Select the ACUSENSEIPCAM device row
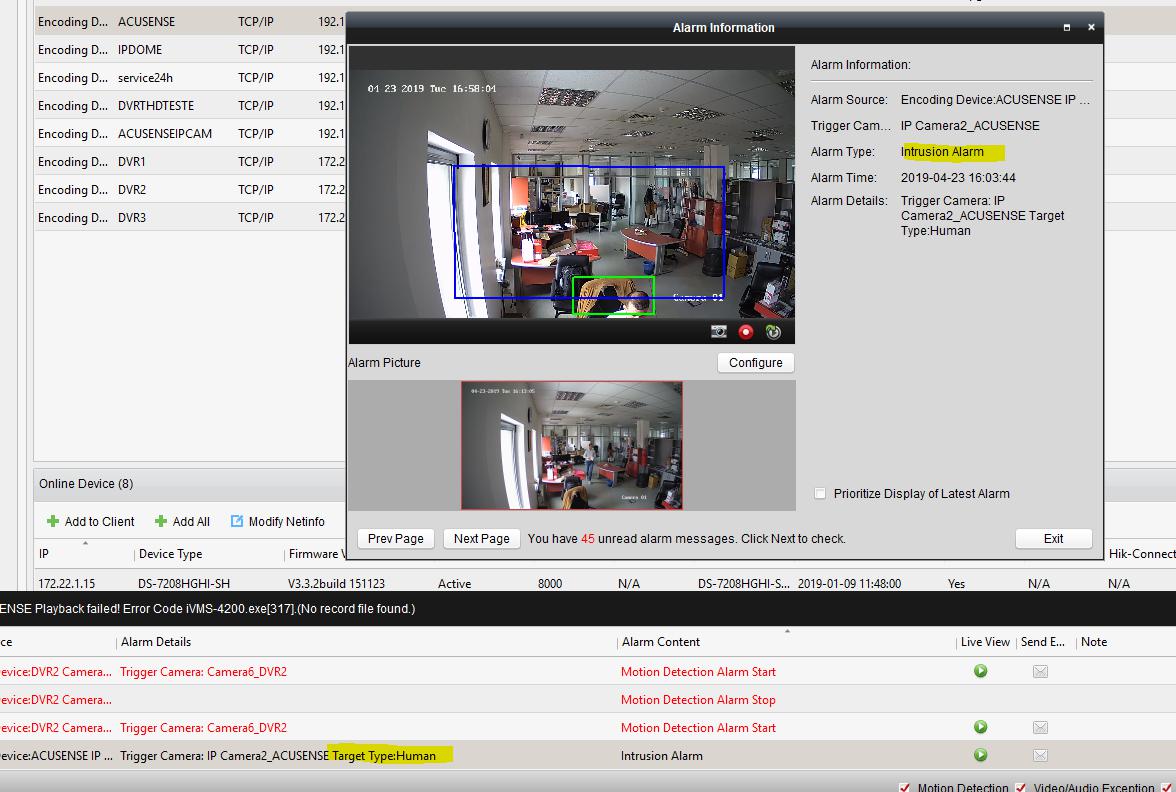Screen dimensions: 1176x792 pyautogui.click(x=165, y=133)
